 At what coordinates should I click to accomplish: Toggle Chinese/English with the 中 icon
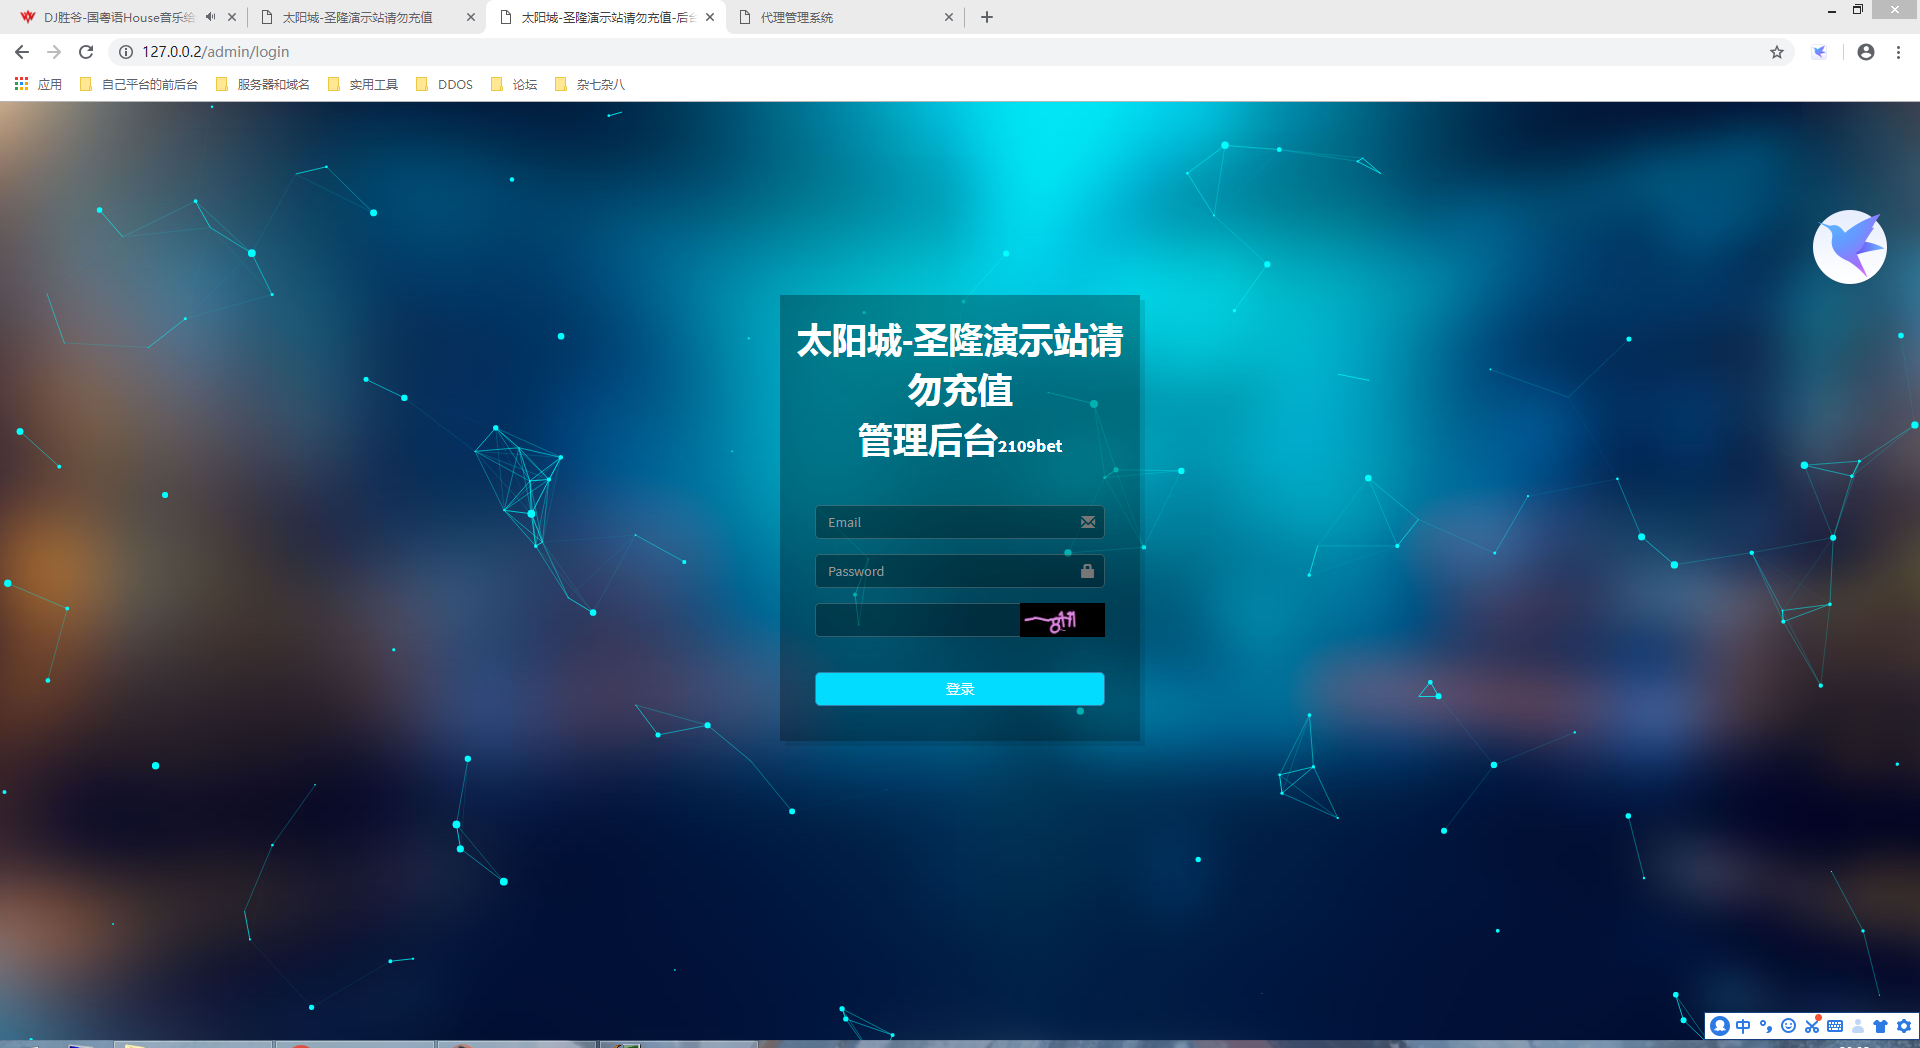(1743, 1026)
